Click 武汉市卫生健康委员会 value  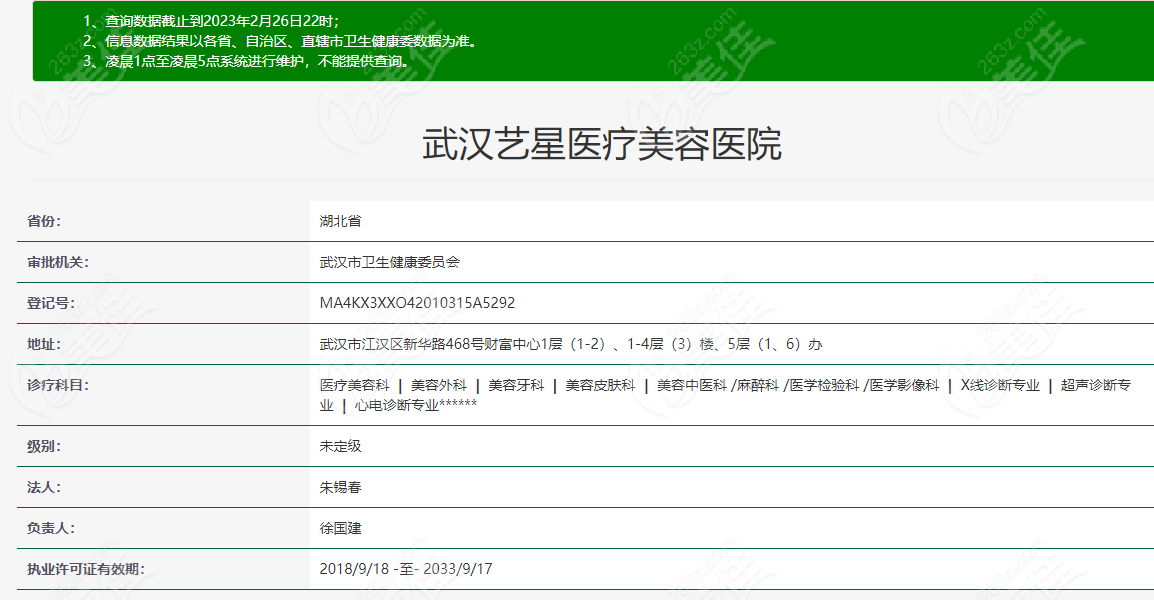coord(389,262)
